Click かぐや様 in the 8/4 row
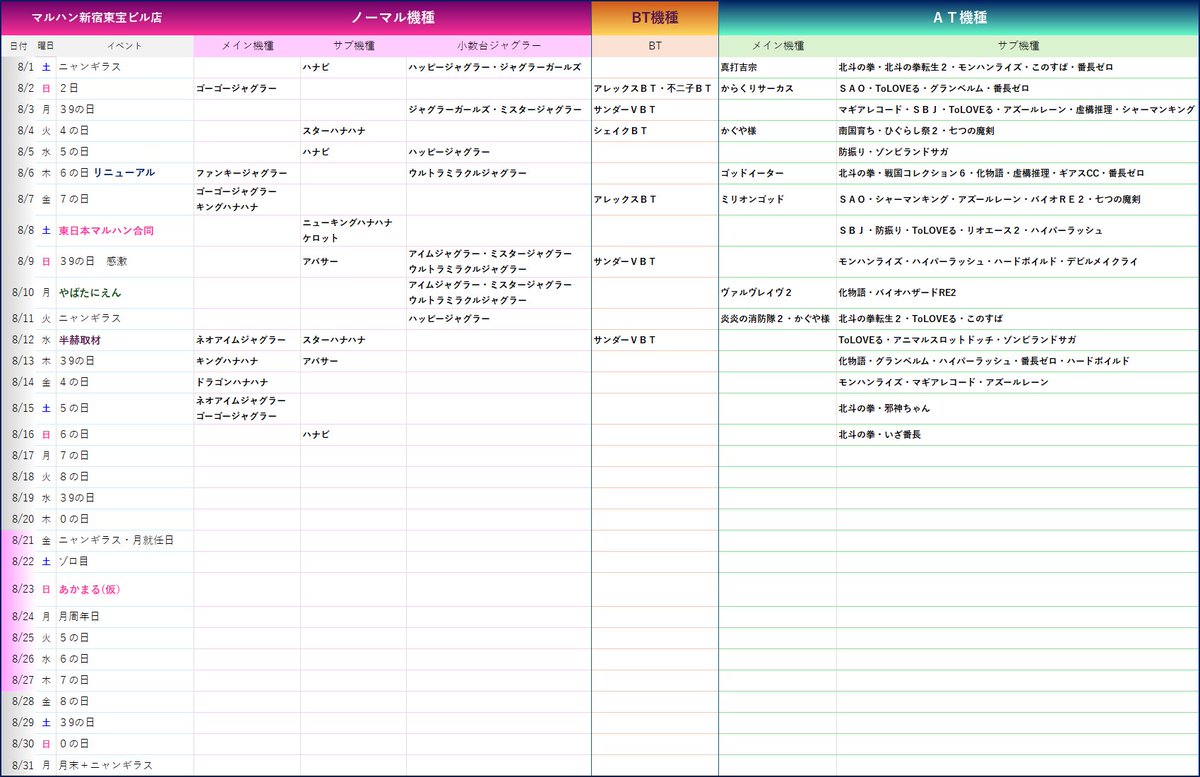 point(738,130)
